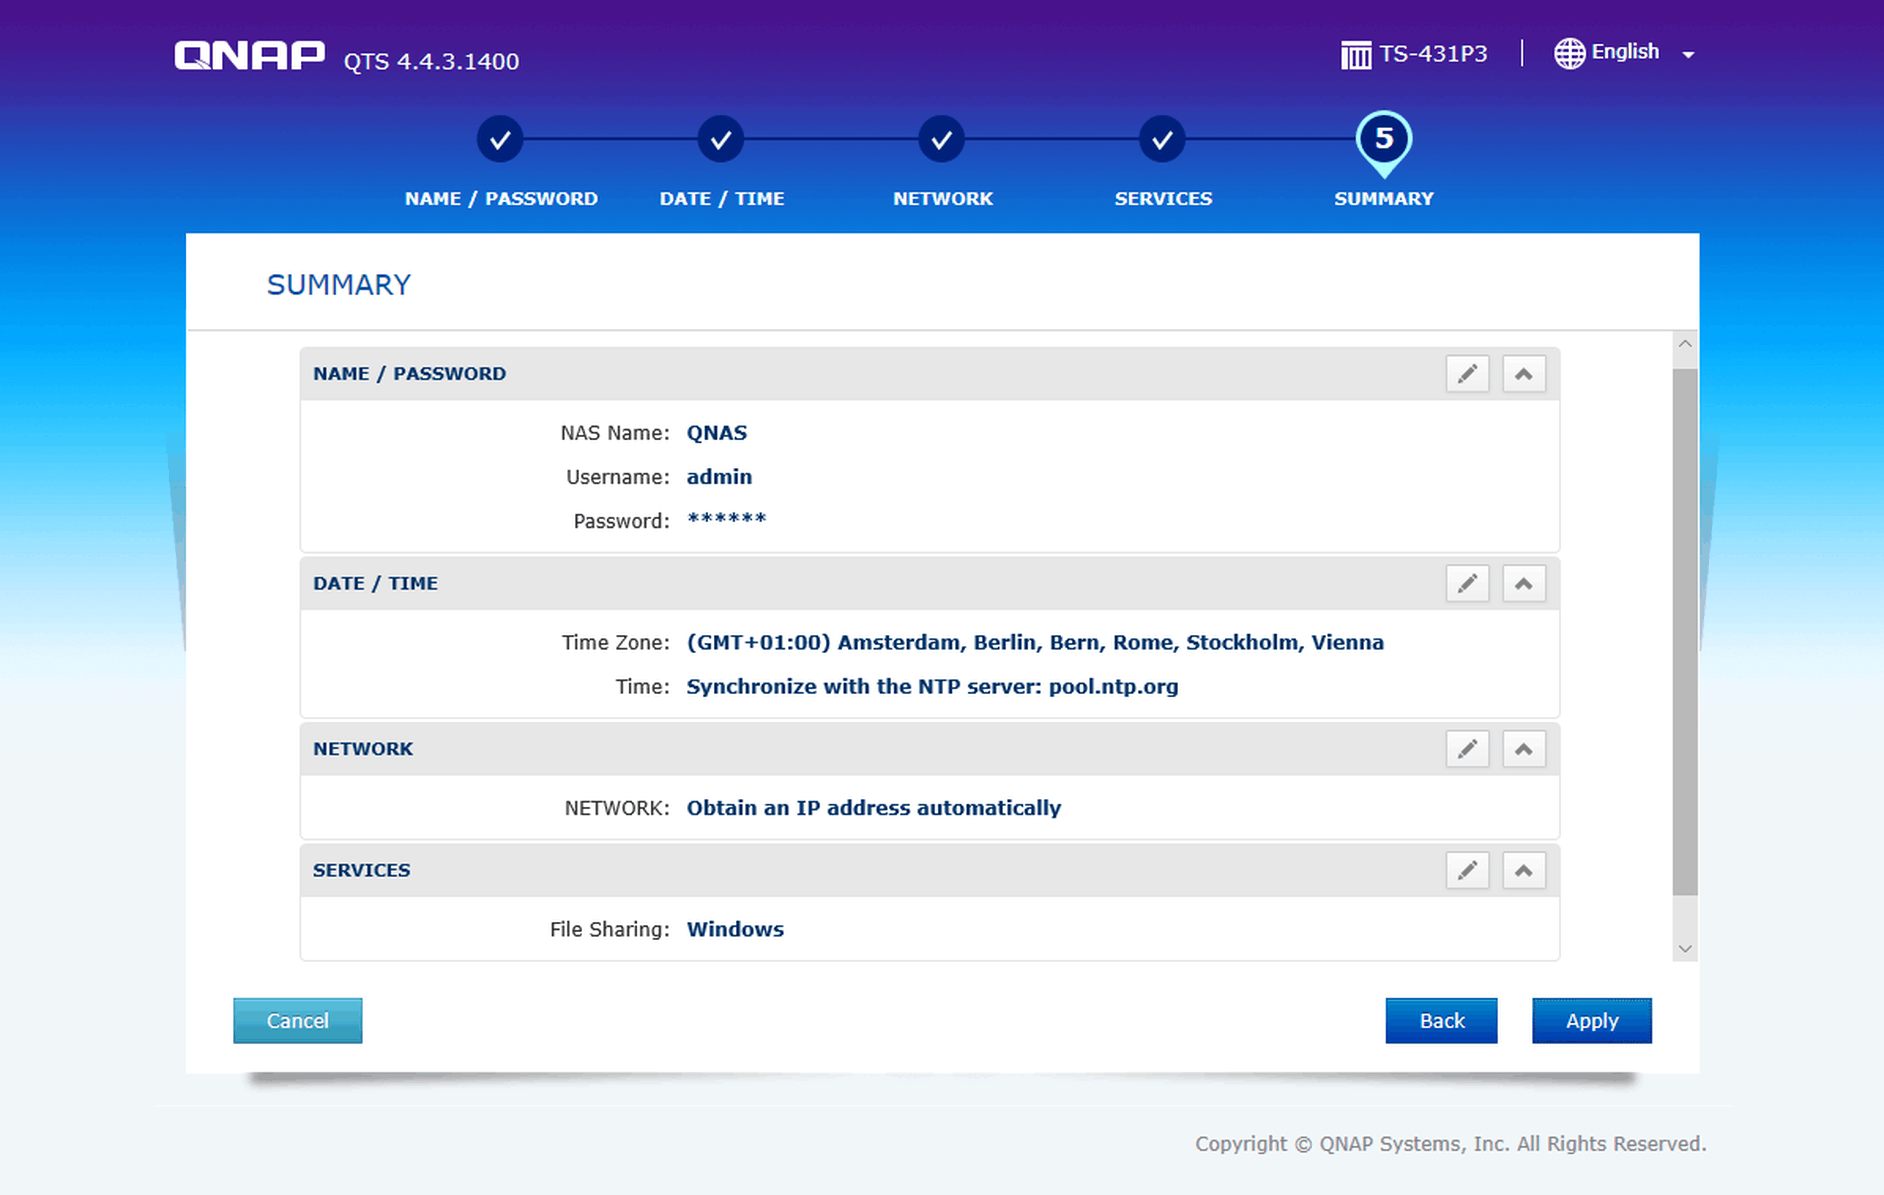
Task: Click the Cancel button
Action: point(298,1020)
